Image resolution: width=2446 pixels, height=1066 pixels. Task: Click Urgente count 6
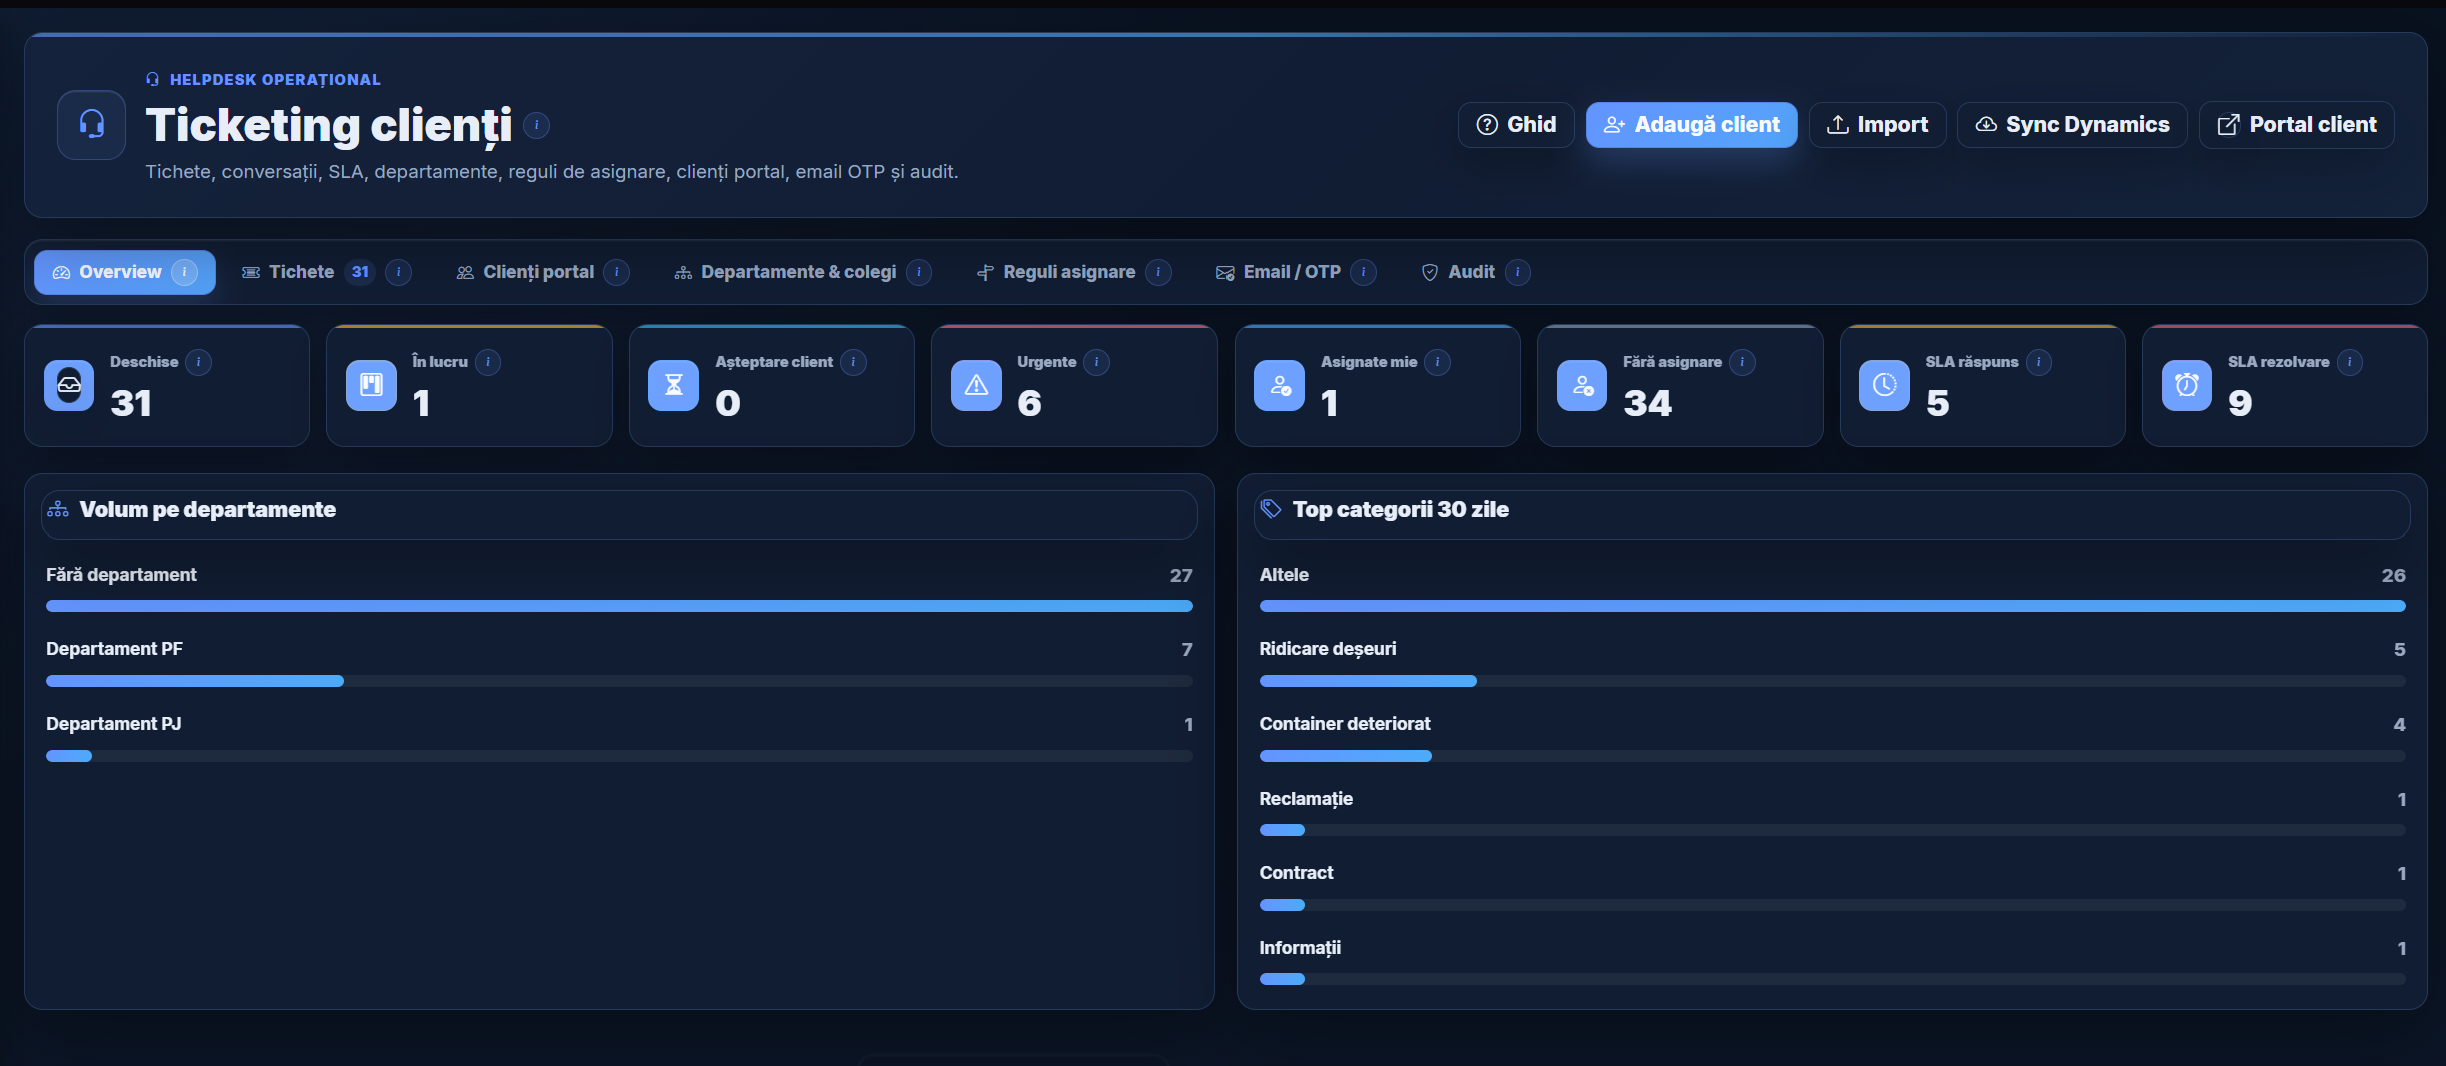pyautogui.click(x=1029, y=403)
